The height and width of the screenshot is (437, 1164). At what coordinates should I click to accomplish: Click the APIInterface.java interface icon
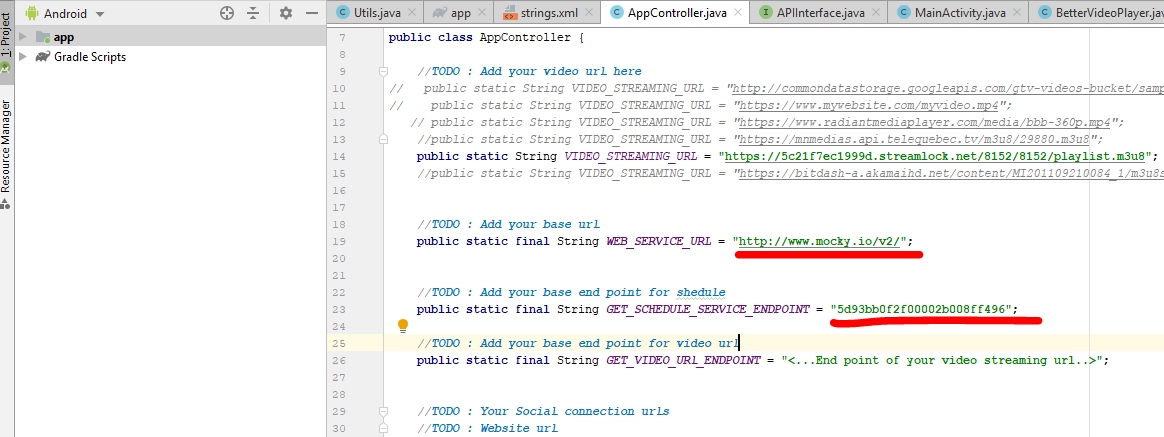(x=766, y=13)
